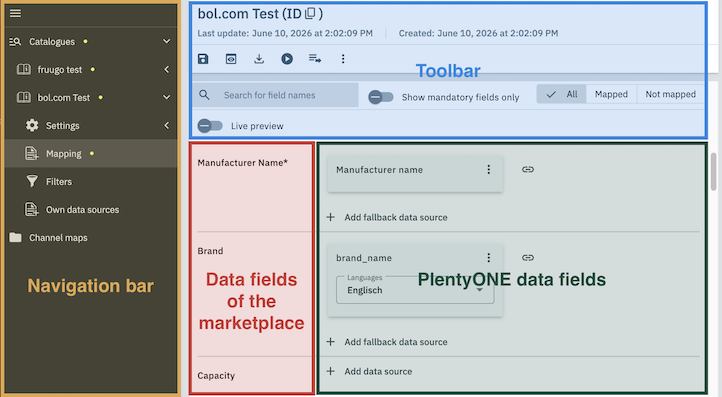Viewport: 722px width, 397px height.
Task: Click the Own data sources icon
Action: [31, 210]
